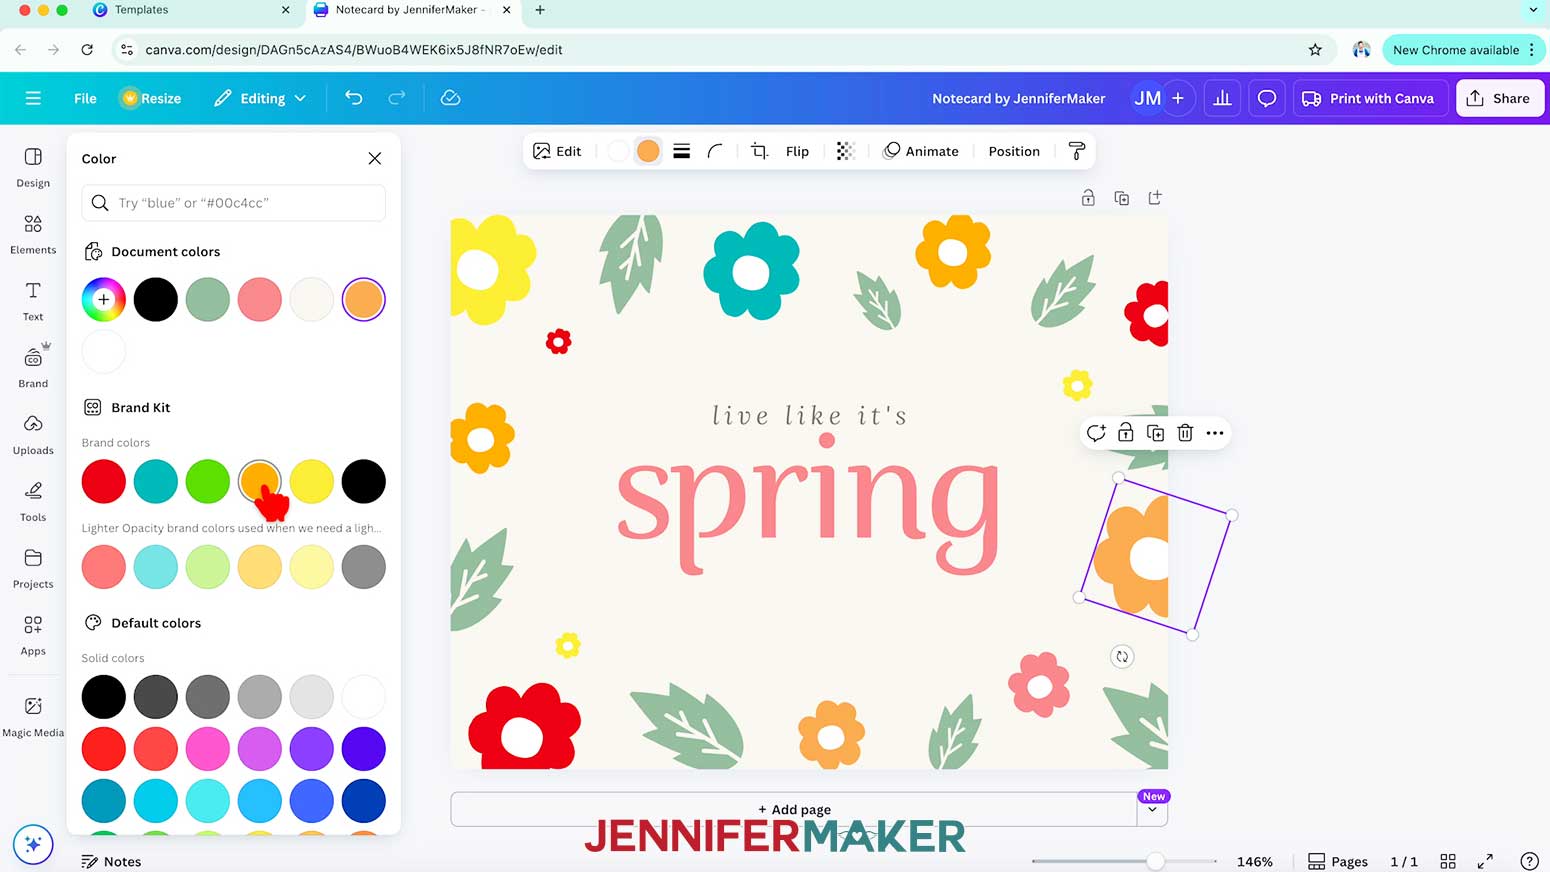Undo the last action
1550x872 pixels.
[x=354, y=98]
